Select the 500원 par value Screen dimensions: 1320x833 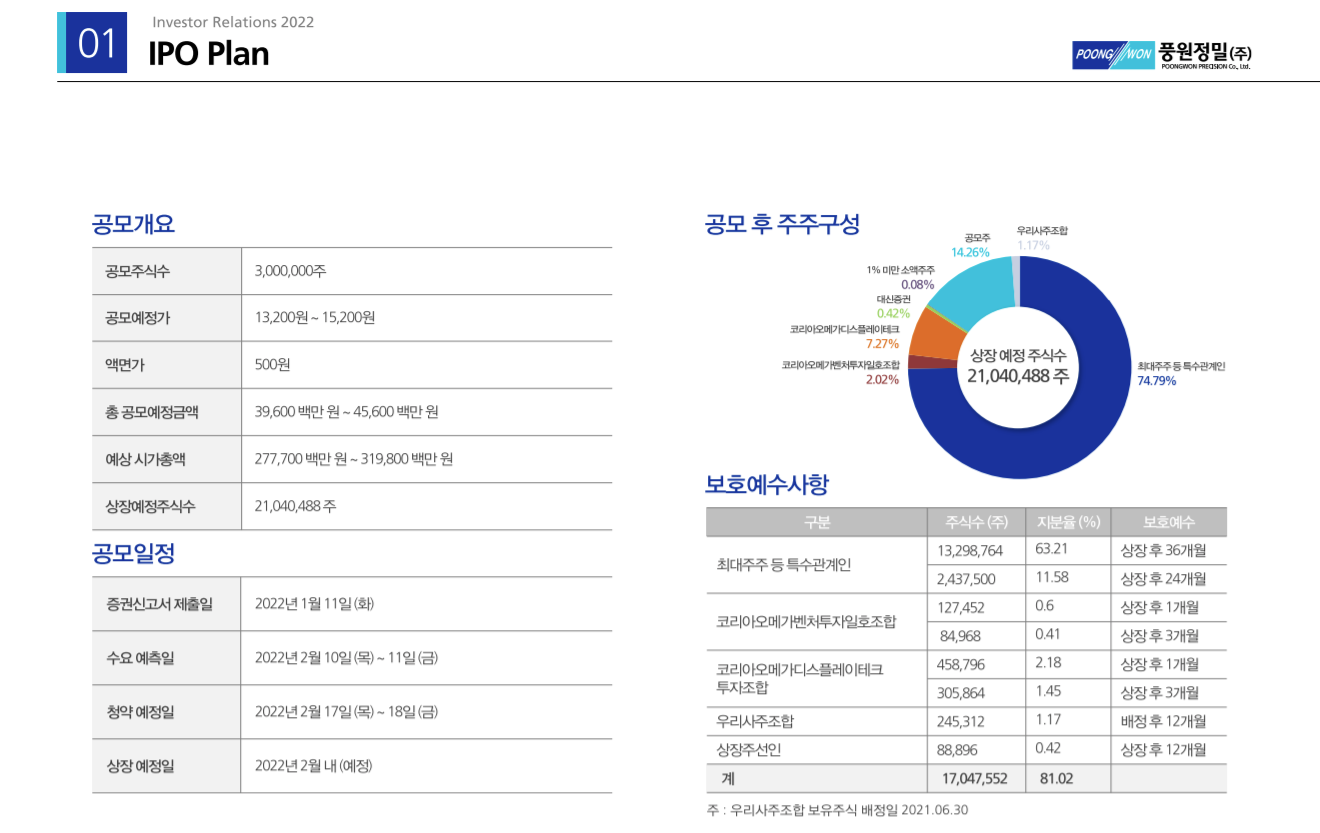pos(272,365)
